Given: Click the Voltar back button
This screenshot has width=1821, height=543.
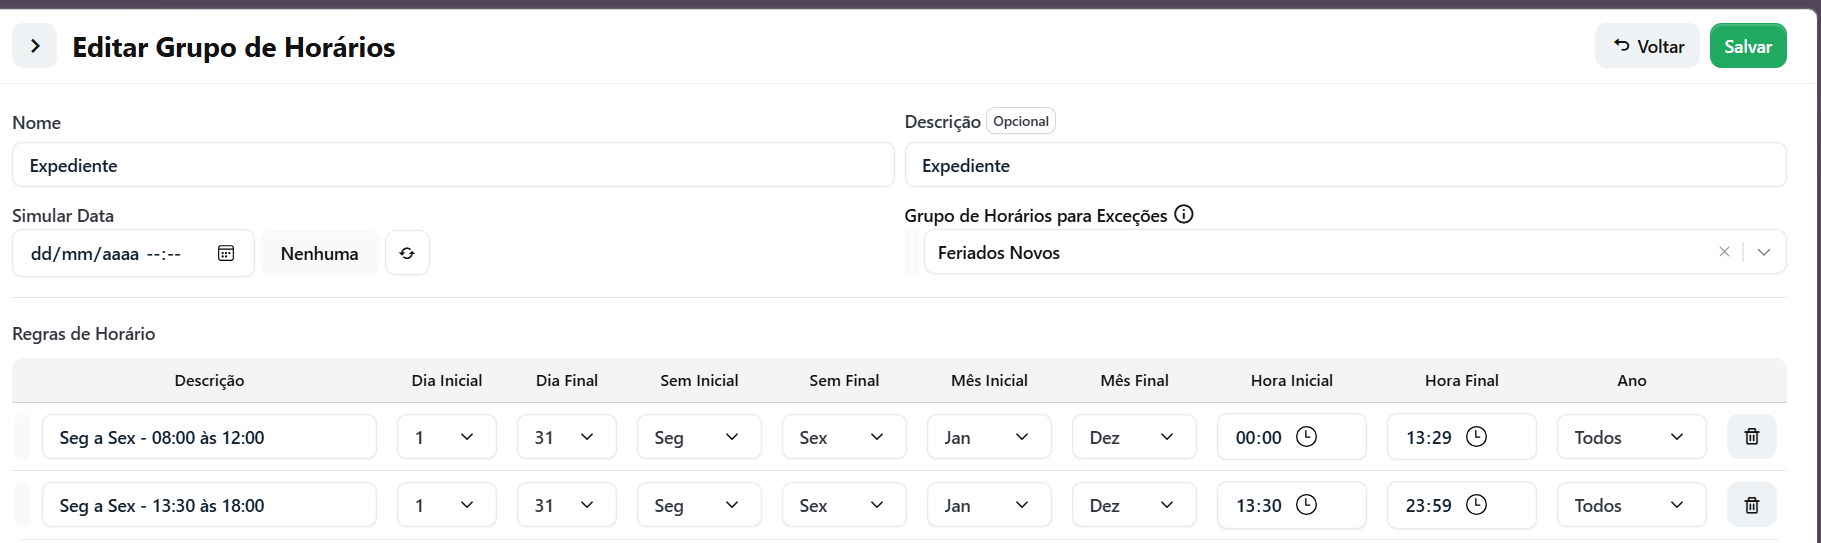Looking at the screenshot, I should point(1647,46).
